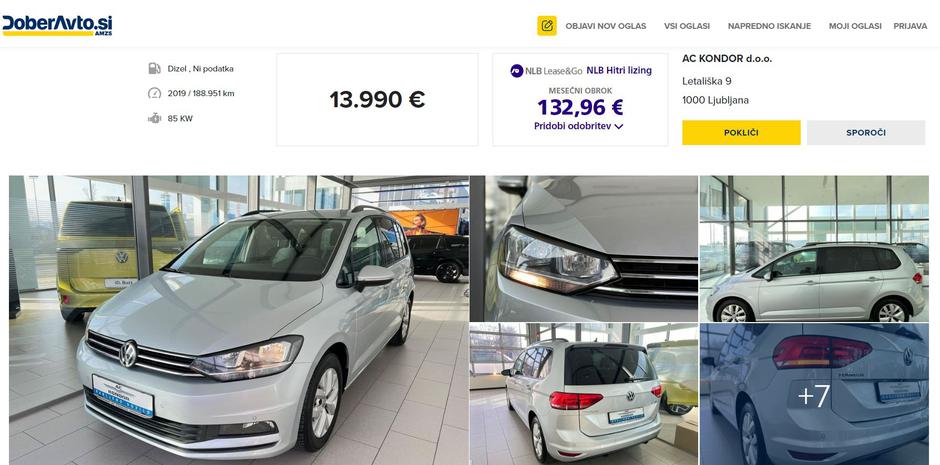Open the AC KONDOR d.o.o. dealer link
This screenshot has width=940, height=465.
click(727, 59)
